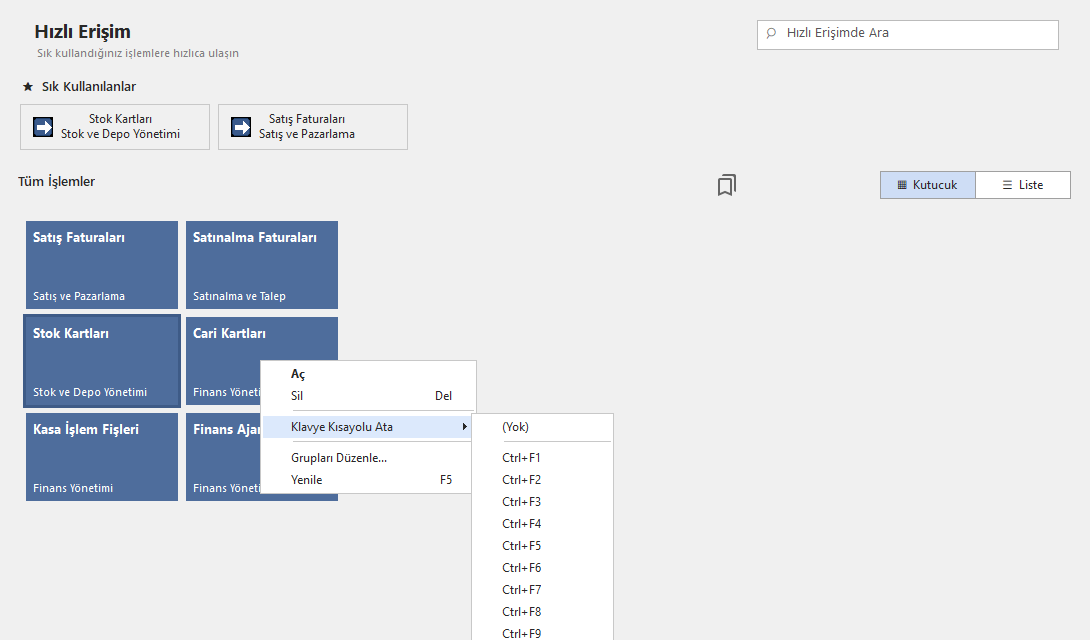The width and height of the screenshot is (1090, 640).
Task: Open the Satınalma Faturaları tile
Action: (x=261, y=265)
